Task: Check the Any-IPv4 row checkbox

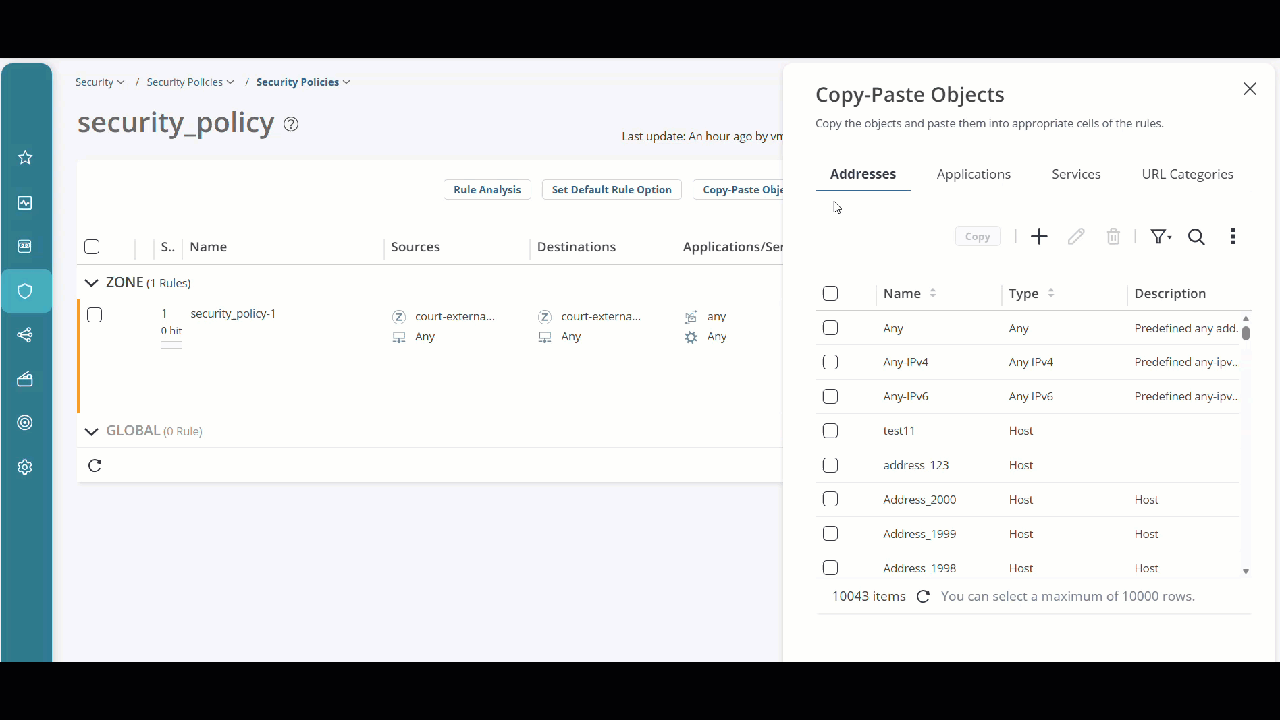Action: click(x=830, y=362)
